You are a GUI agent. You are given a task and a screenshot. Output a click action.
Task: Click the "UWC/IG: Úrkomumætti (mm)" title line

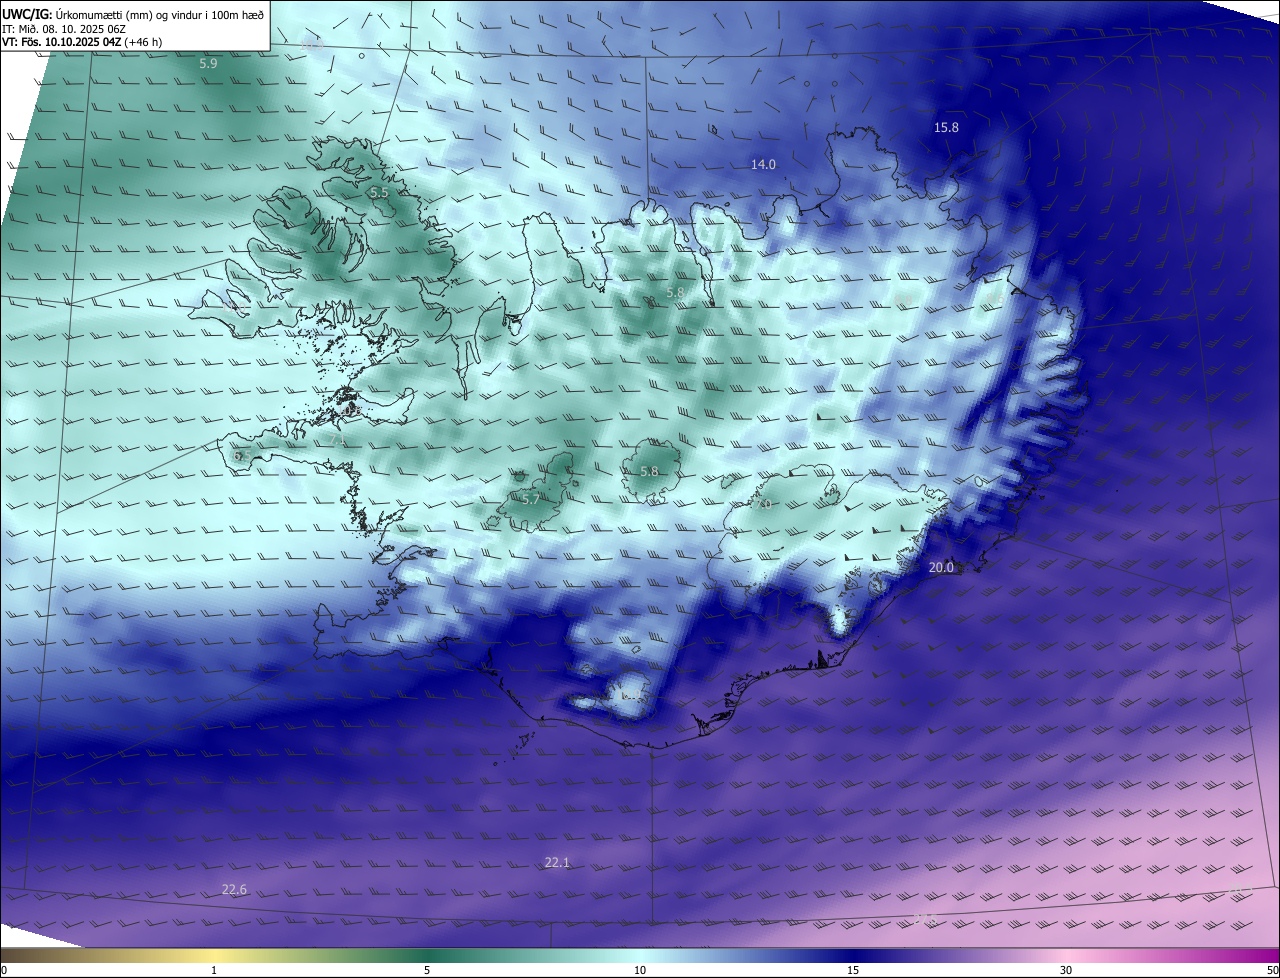[133, 14]
